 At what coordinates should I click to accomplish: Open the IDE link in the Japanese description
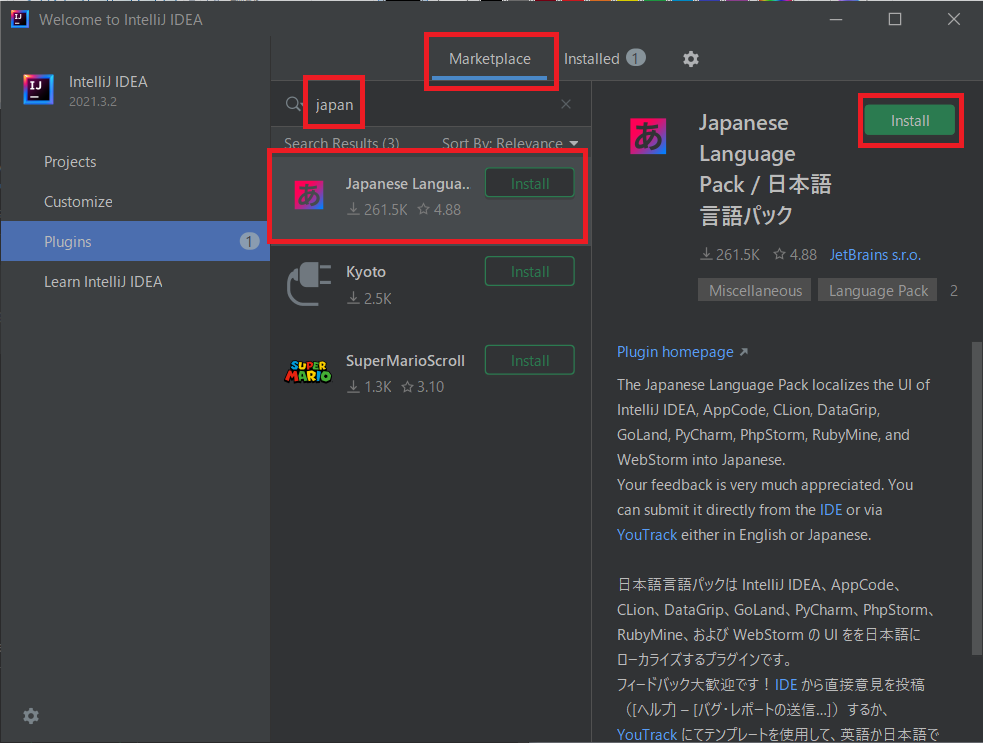point(786,685)
